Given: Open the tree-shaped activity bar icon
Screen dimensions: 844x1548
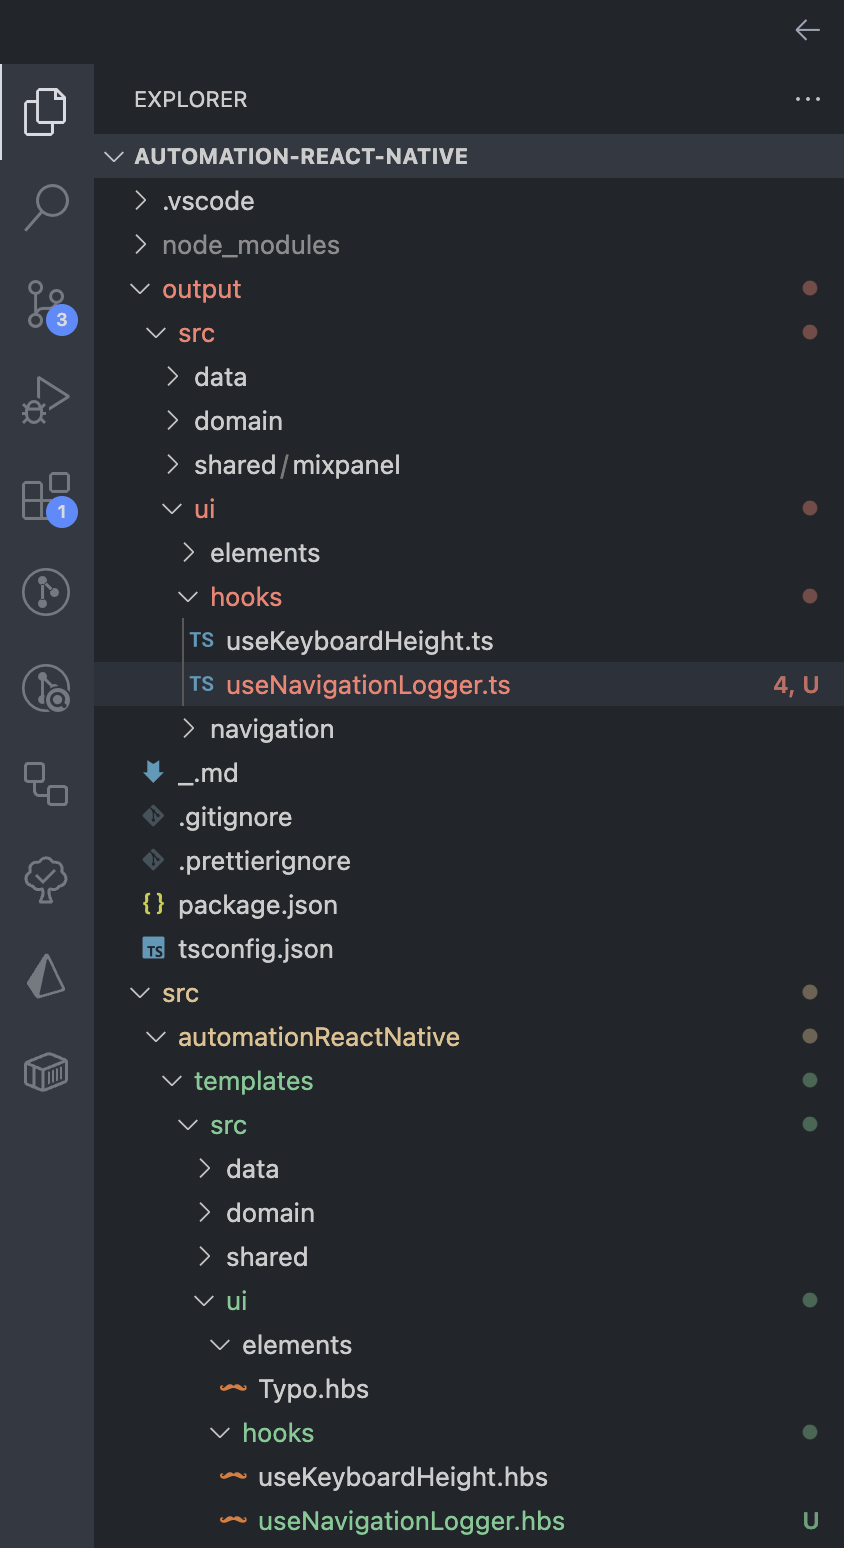Looking at the screenshot, I should coord(46,880).
